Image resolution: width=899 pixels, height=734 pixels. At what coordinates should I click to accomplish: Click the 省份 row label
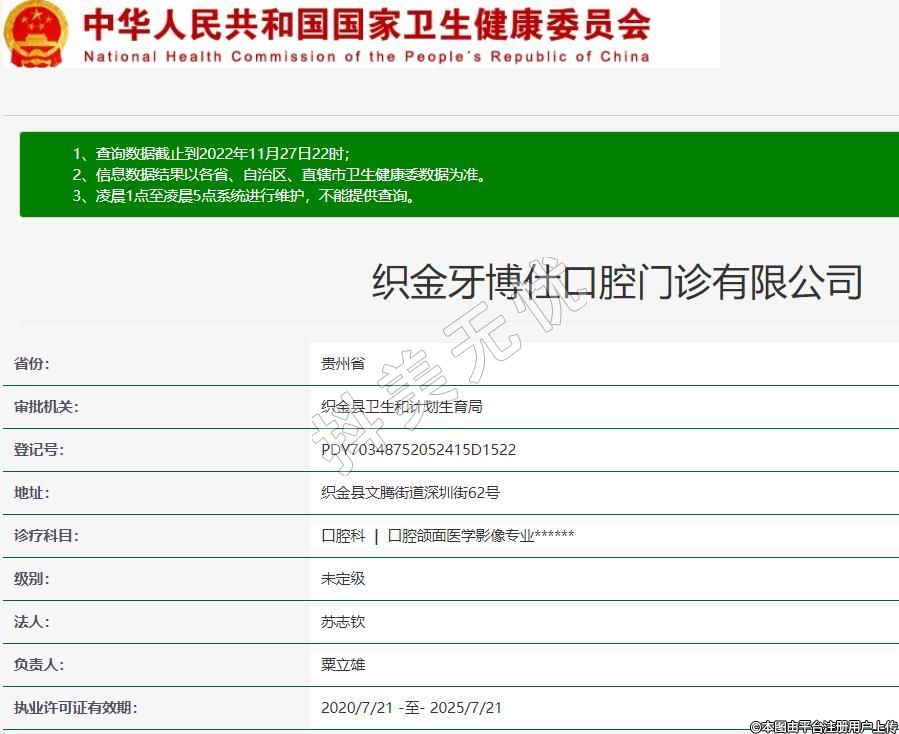point(31,364)
